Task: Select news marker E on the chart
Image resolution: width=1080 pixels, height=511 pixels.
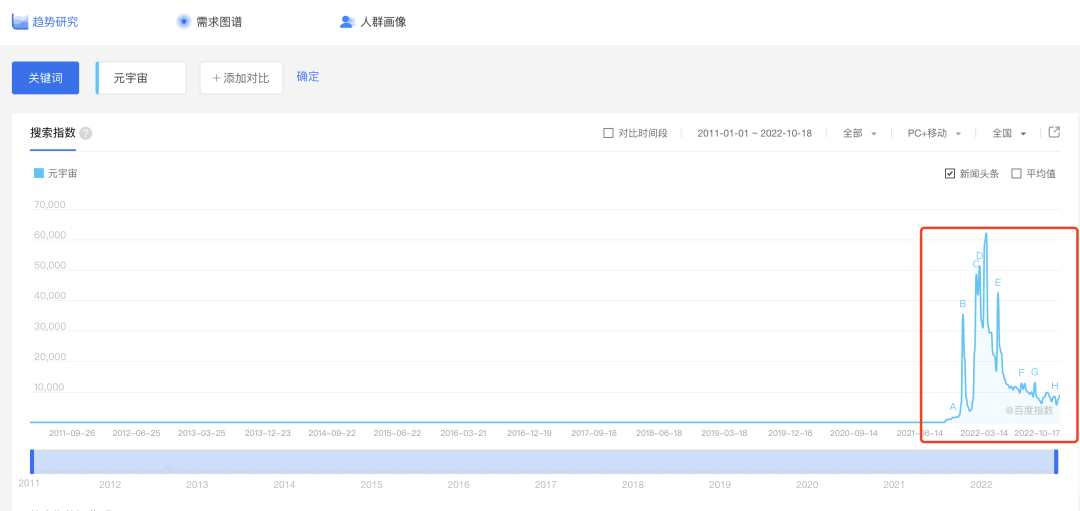Action: point(997,283)
